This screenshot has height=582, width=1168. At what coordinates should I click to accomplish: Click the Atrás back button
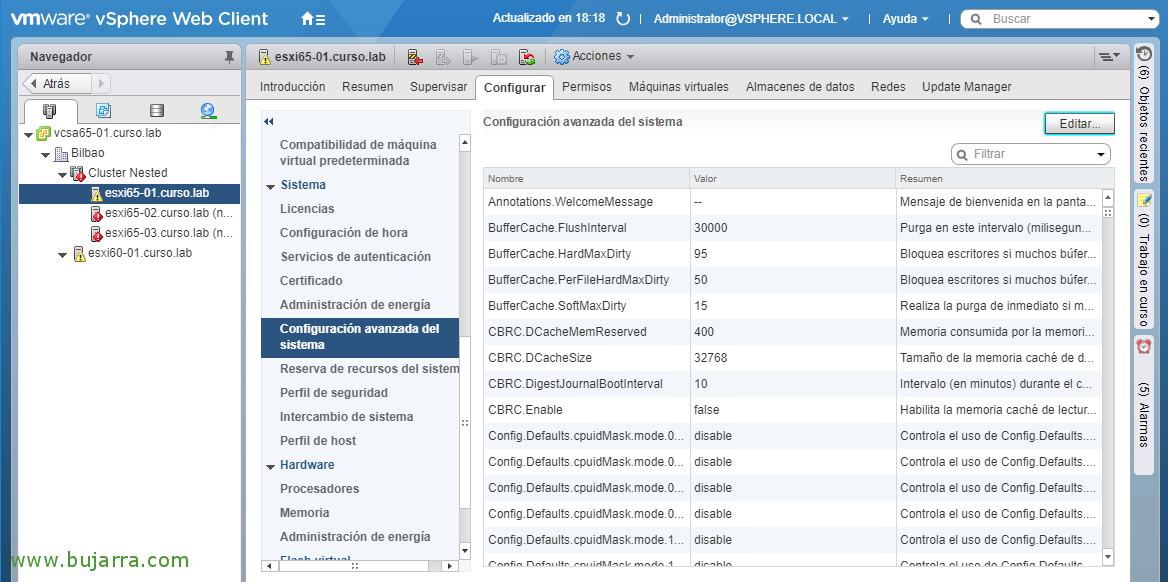coord(57,83)
